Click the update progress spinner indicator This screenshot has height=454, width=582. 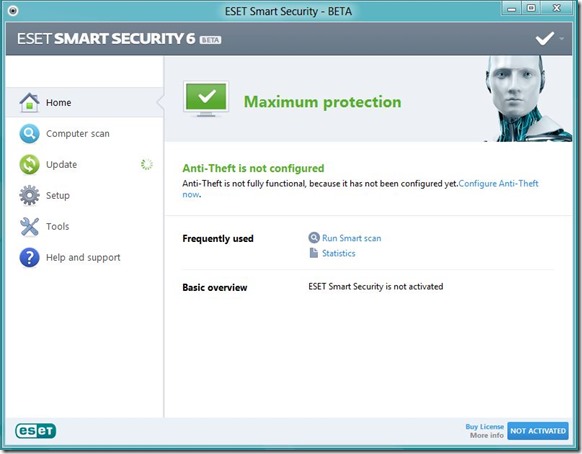click(147, 164)
